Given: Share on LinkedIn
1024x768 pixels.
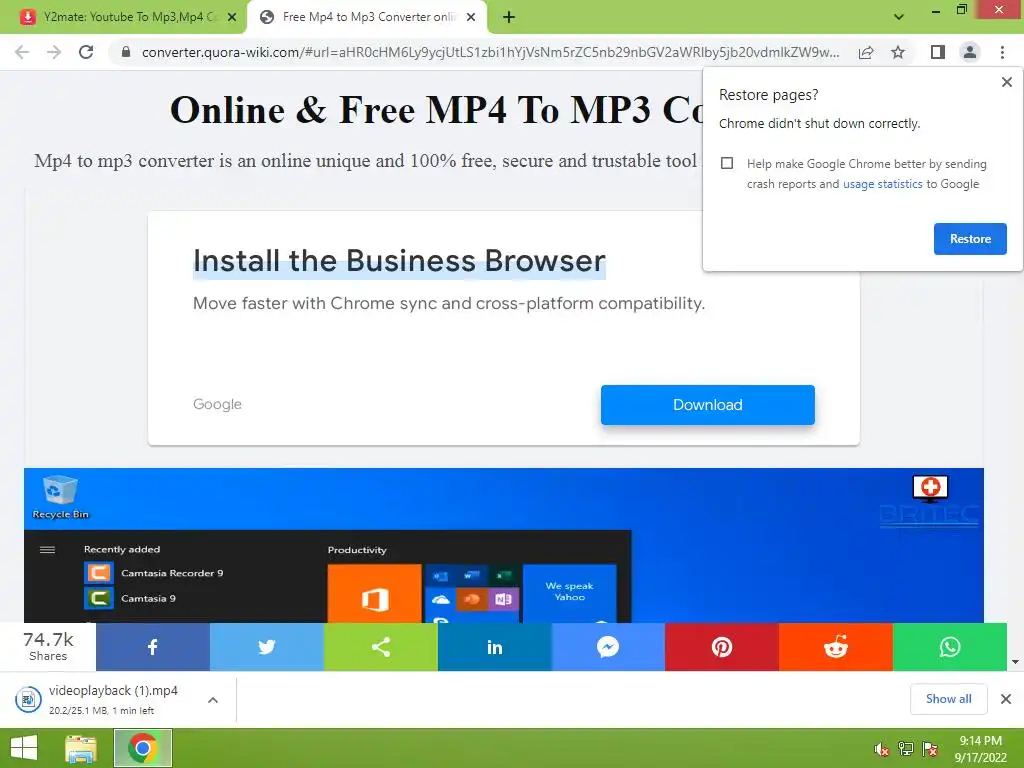Looking at the screenshot, I should click(x=494, y=647).
